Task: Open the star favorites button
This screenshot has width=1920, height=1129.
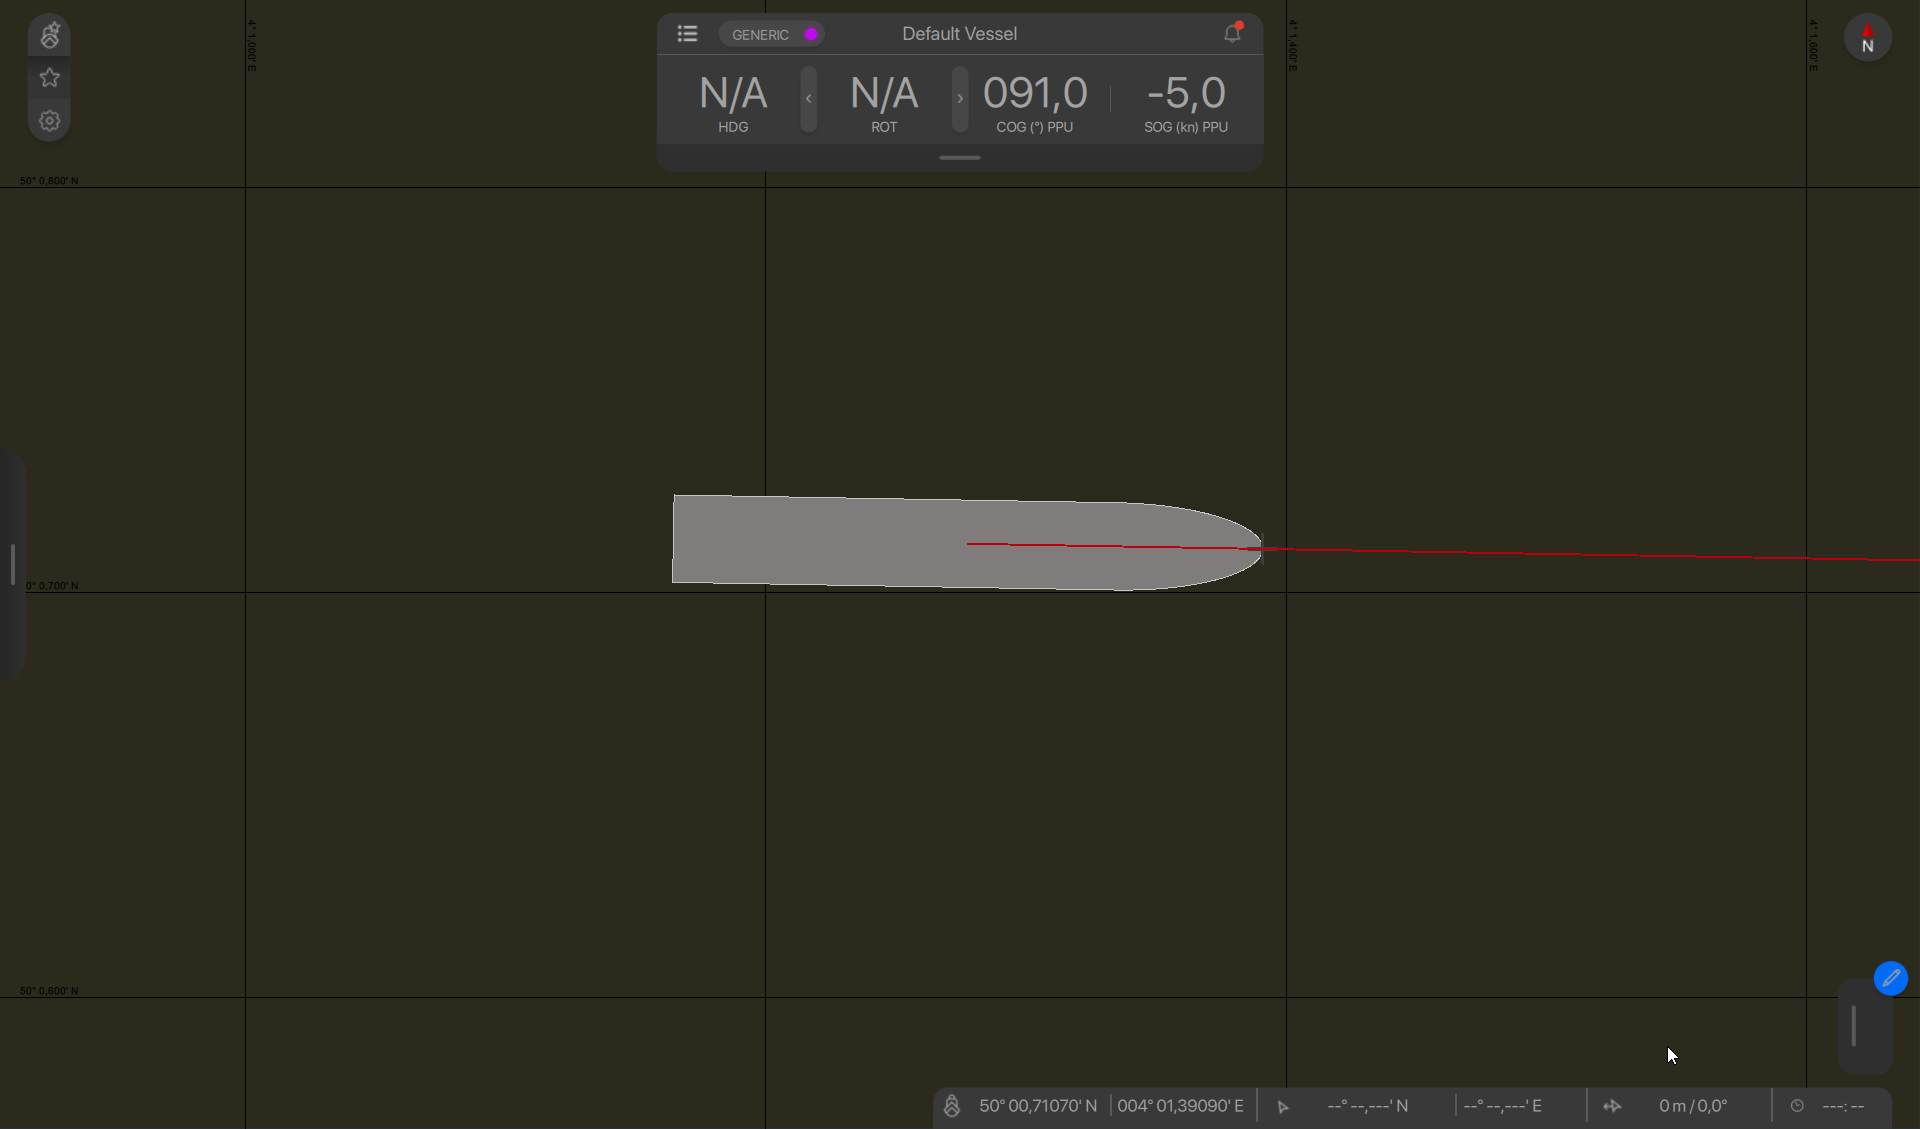Action: pyautogui.click(x=50, y=78)
